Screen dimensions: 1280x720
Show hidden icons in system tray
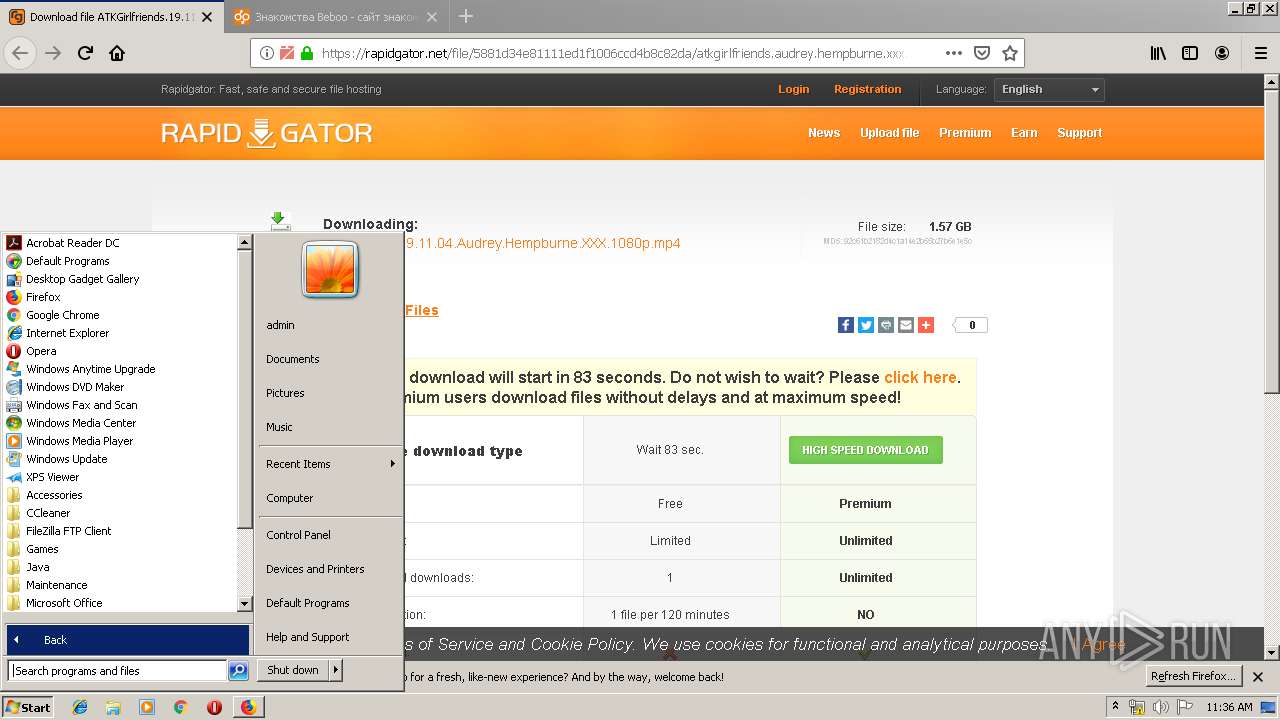pyautogui.click(x=1116, y=707)
